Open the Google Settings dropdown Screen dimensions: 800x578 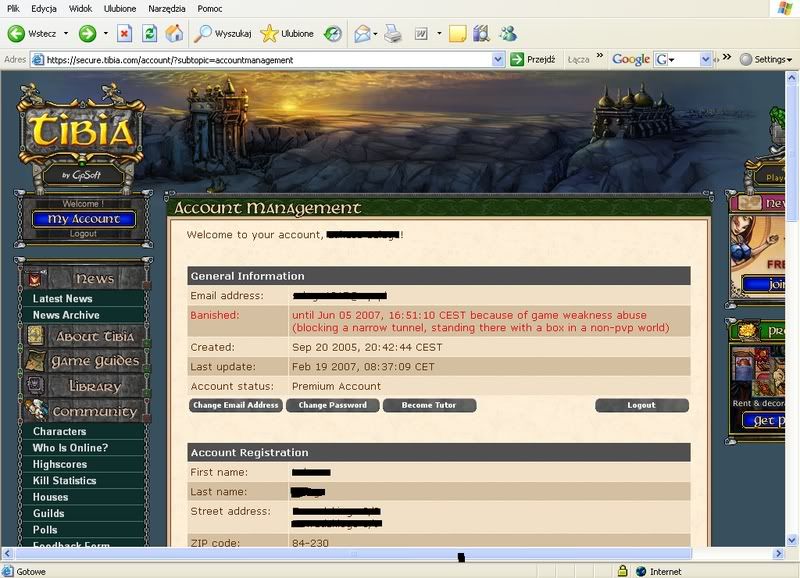(766, 60)
